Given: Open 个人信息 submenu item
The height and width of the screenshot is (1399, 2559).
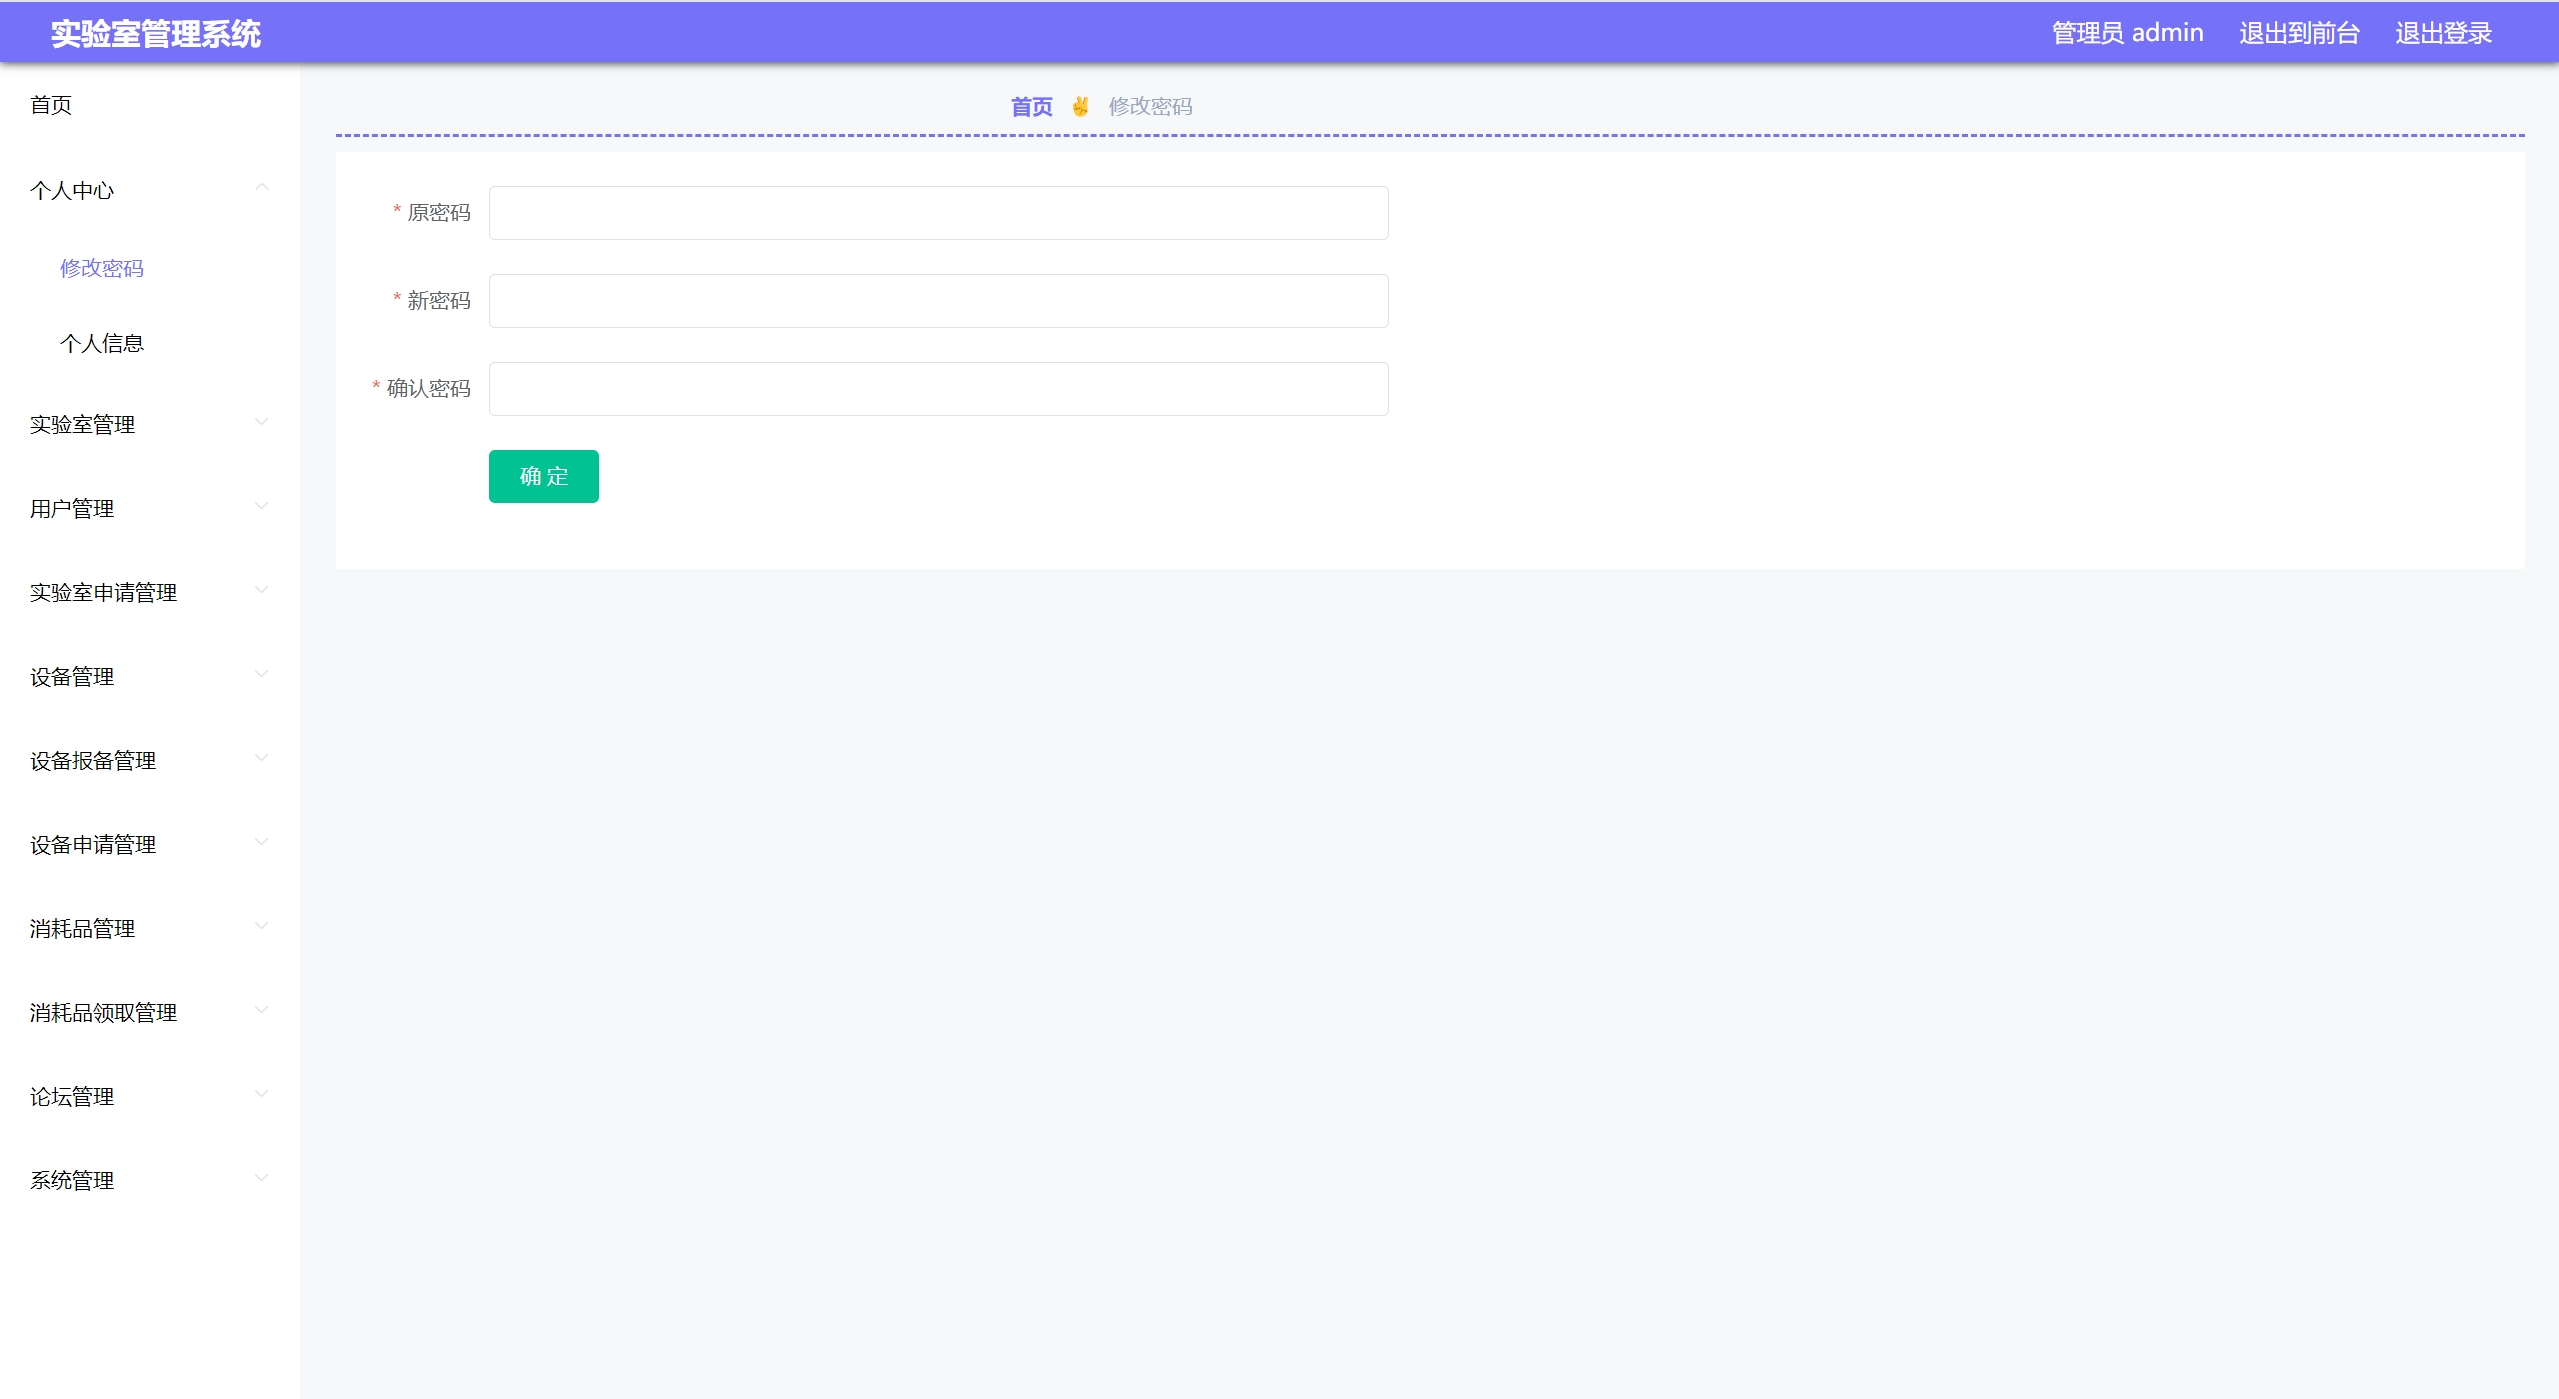Looking at the screenshot, I should [102, 343].
